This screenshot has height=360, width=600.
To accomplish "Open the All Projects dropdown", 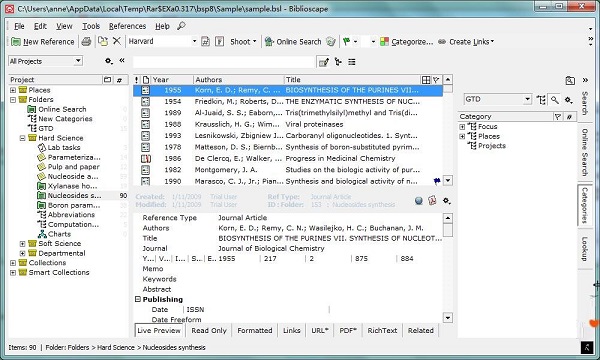I will [x=78, y=61].
